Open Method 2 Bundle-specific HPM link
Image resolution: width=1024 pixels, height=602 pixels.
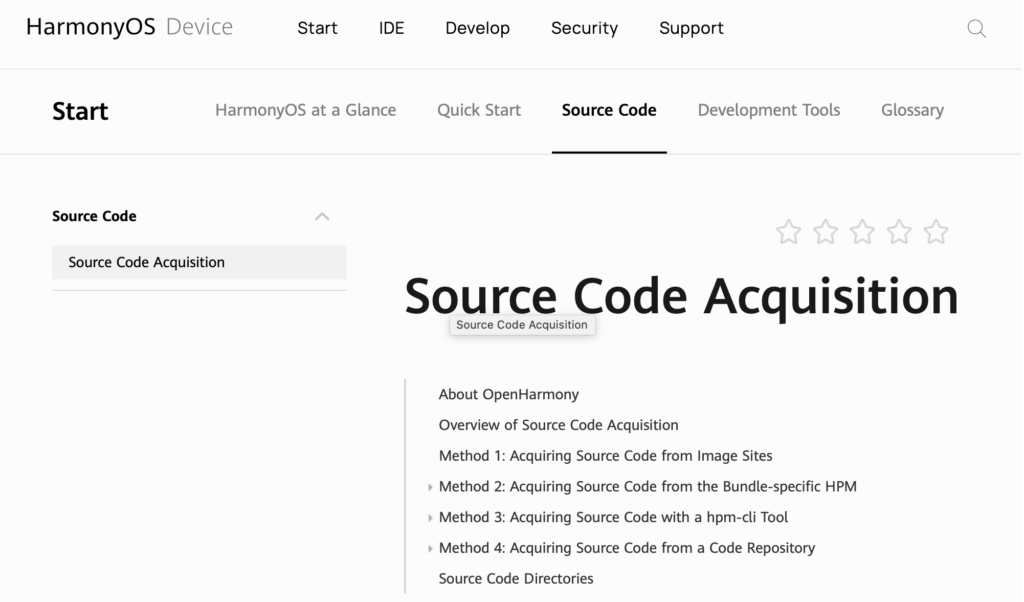tap(648, 486)
